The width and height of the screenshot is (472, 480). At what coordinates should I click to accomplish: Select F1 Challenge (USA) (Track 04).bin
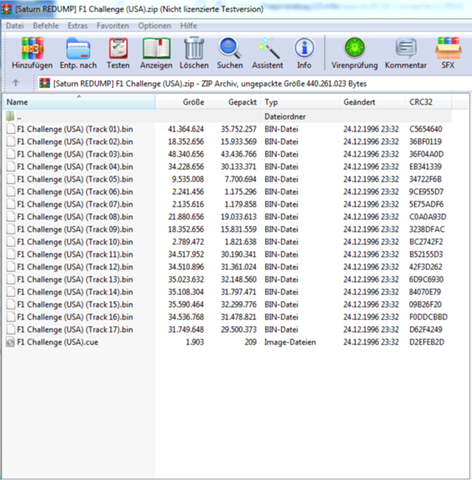[x=75, y=167]
